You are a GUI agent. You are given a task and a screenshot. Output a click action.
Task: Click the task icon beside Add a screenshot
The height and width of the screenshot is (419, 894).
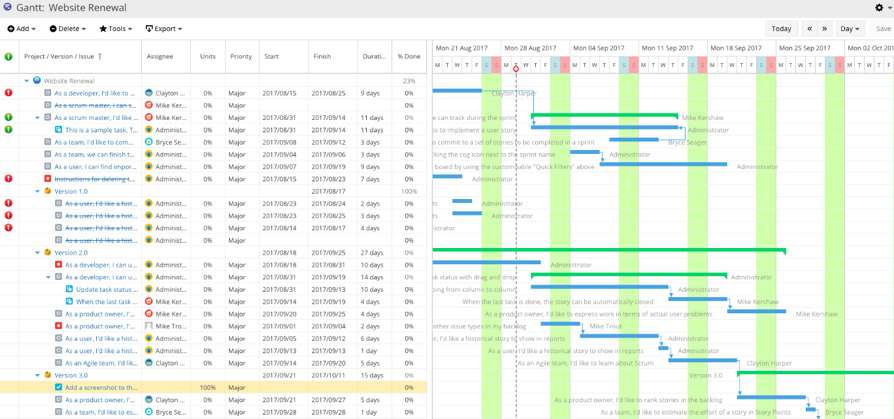(58, 387)
